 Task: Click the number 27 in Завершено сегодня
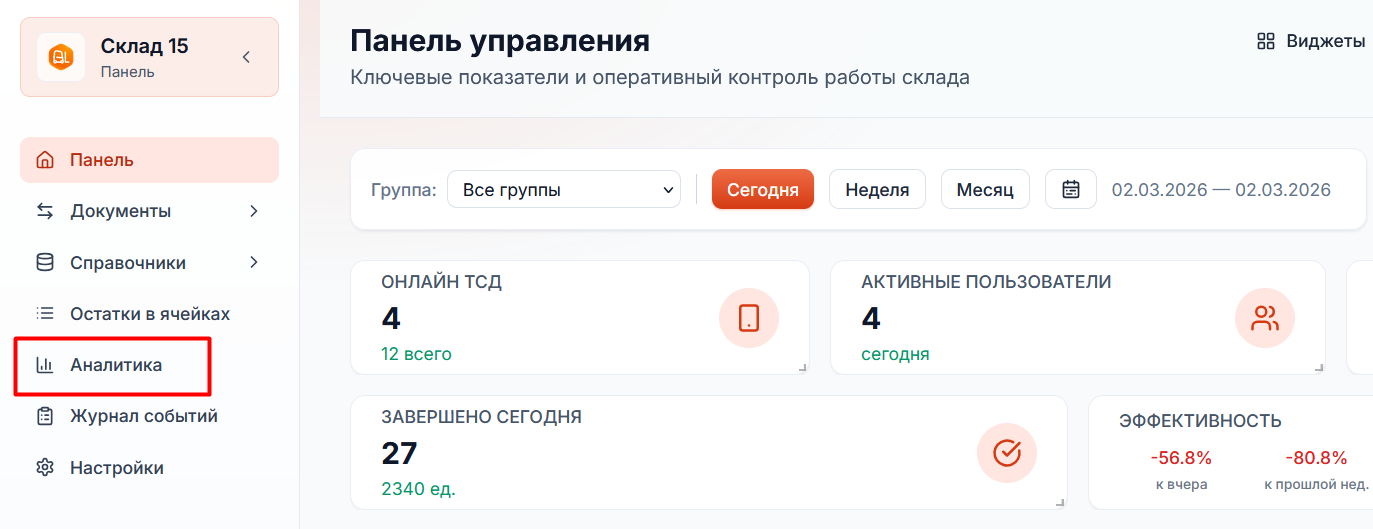(399, 453)
